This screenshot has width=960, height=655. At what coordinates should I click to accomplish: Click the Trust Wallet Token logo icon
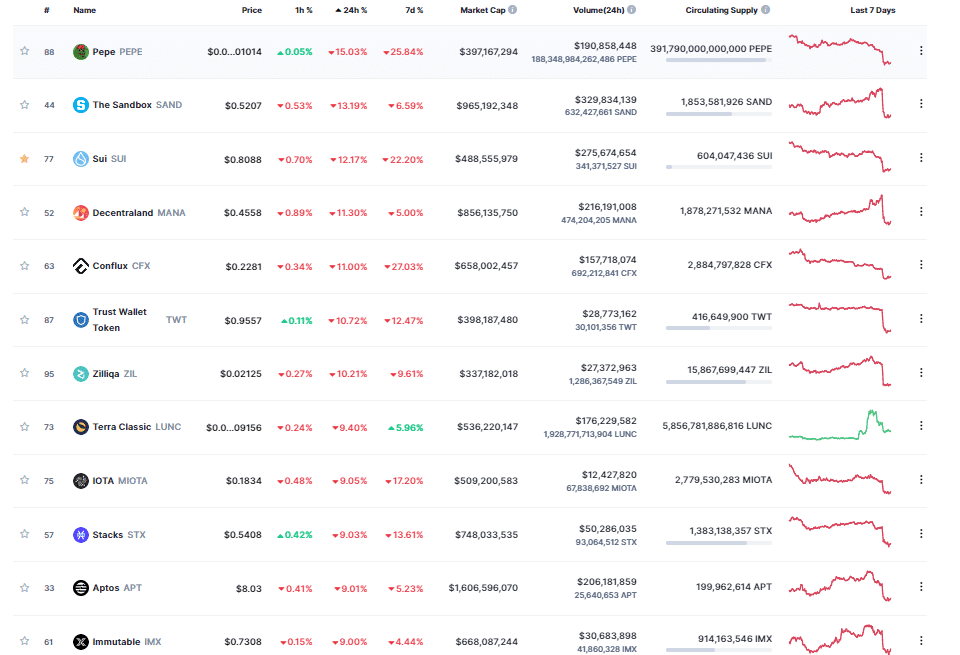[81, 320]
